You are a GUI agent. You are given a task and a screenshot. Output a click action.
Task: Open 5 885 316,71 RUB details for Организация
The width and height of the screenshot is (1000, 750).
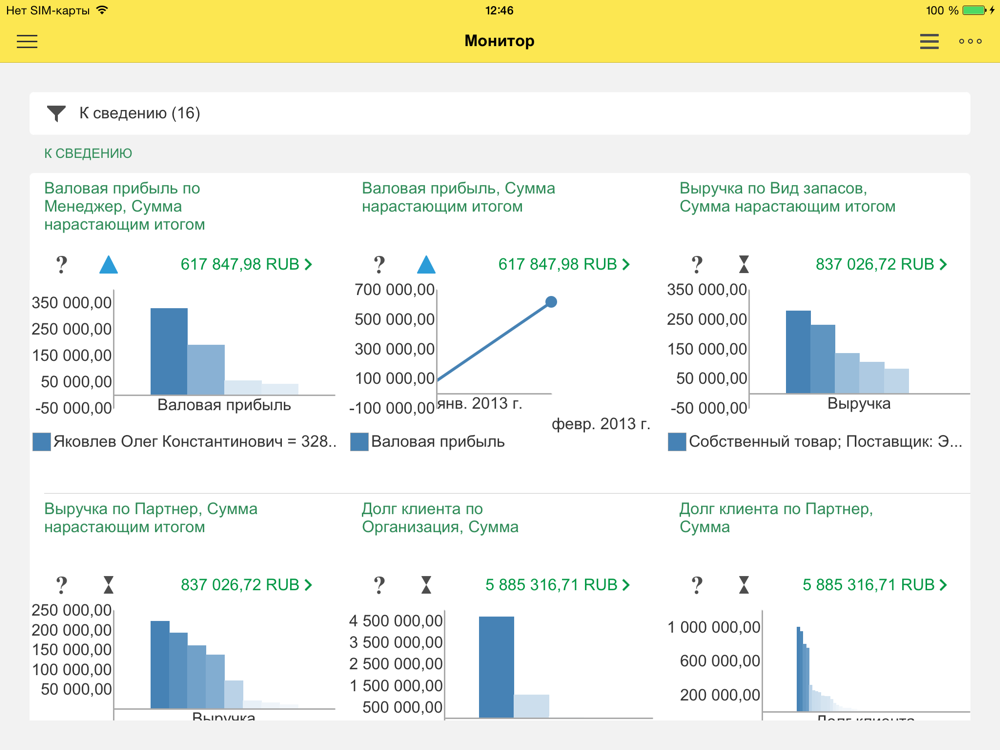coord(557,585)
